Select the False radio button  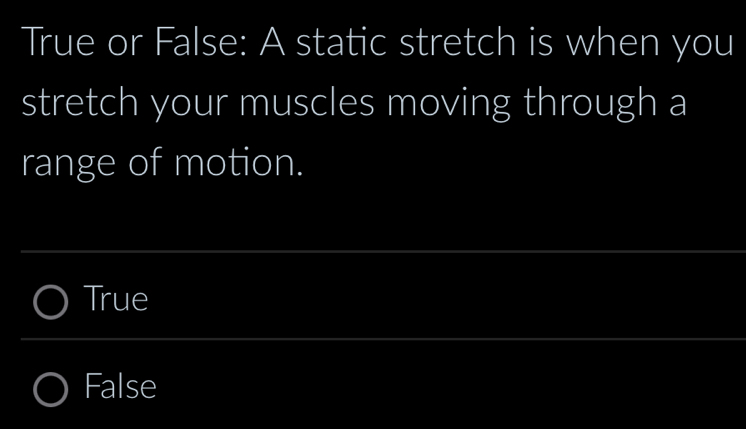click(52, 388)
